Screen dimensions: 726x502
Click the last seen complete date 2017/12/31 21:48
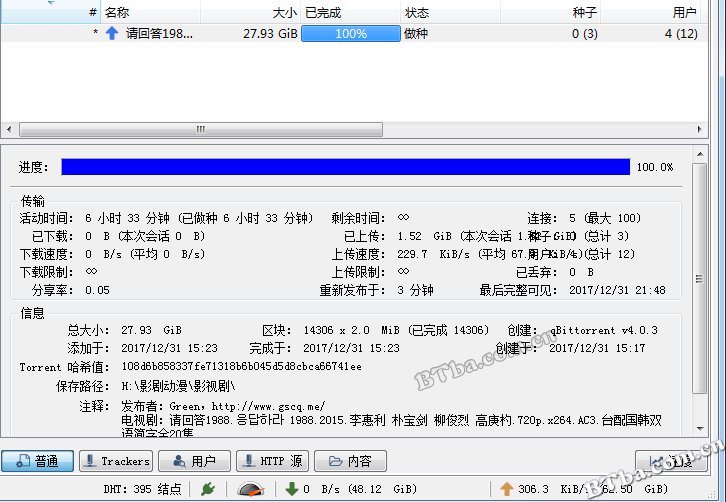pos(617,290)
